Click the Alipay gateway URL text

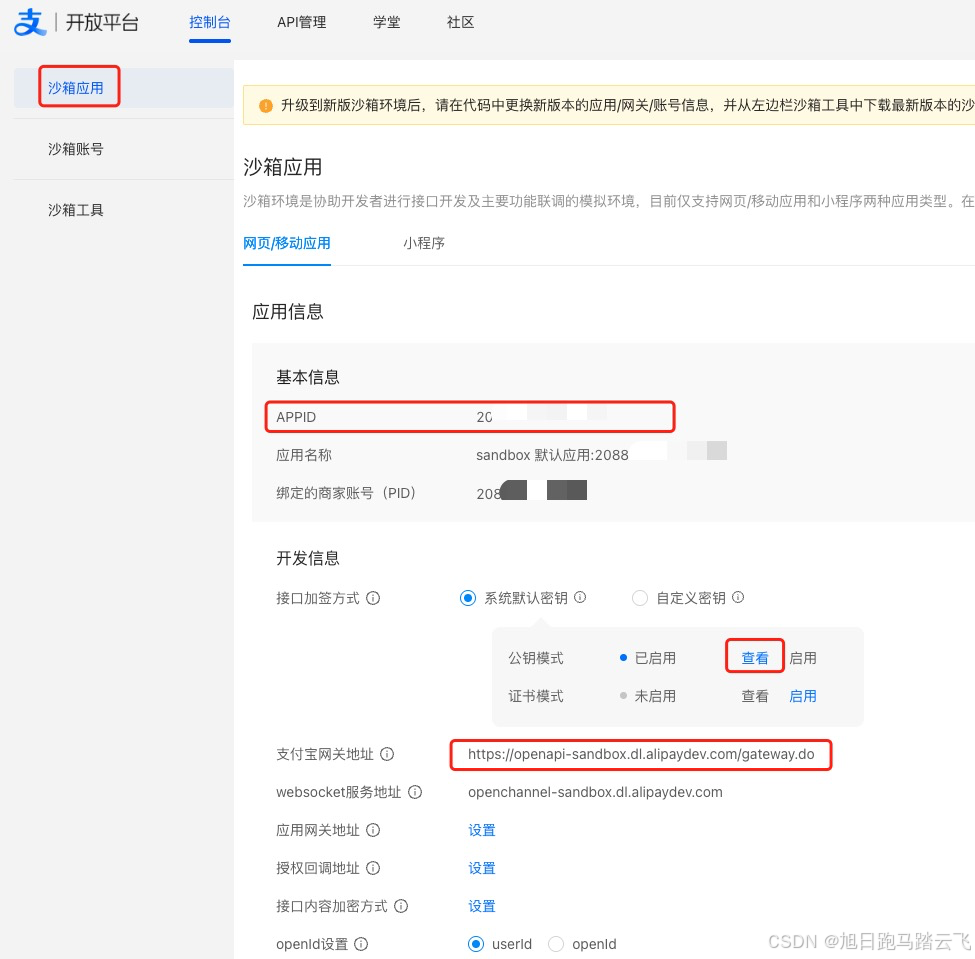coord(641,754)
